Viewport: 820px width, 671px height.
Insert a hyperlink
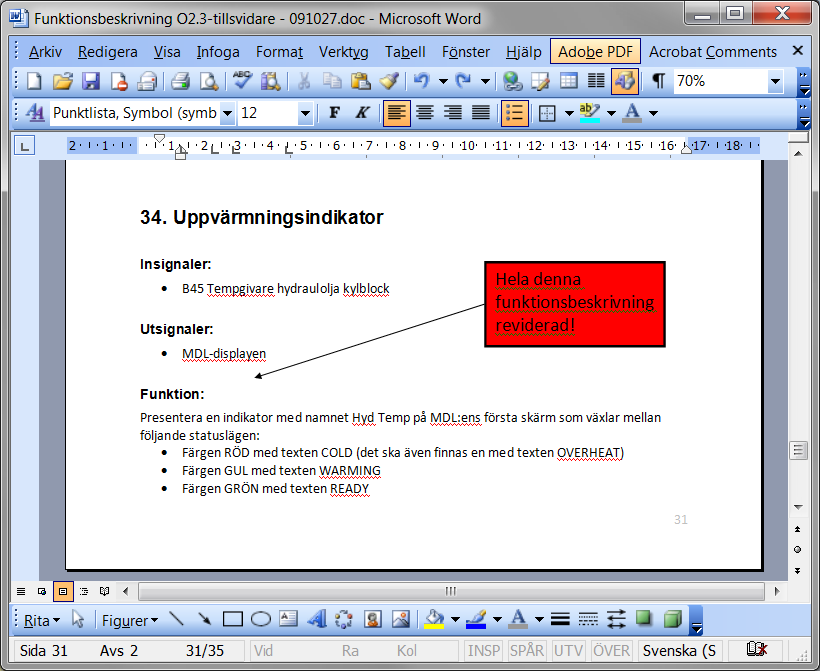tap(512, 82)
